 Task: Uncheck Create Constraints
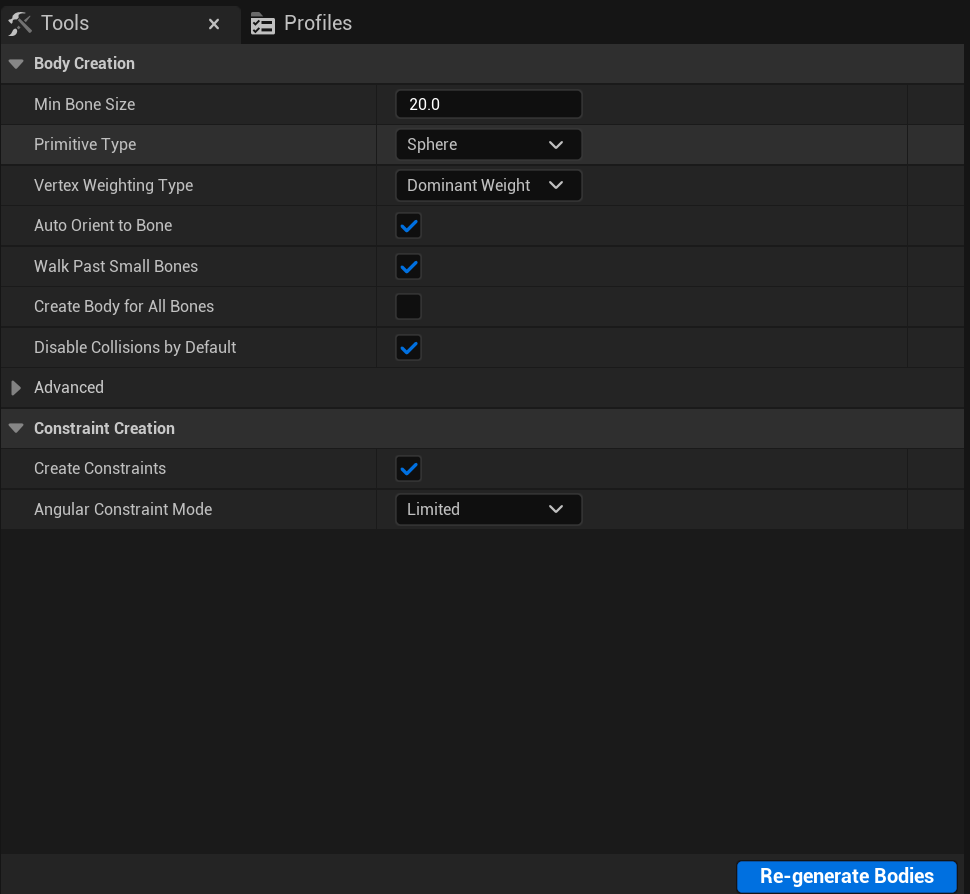pos(408,468)
